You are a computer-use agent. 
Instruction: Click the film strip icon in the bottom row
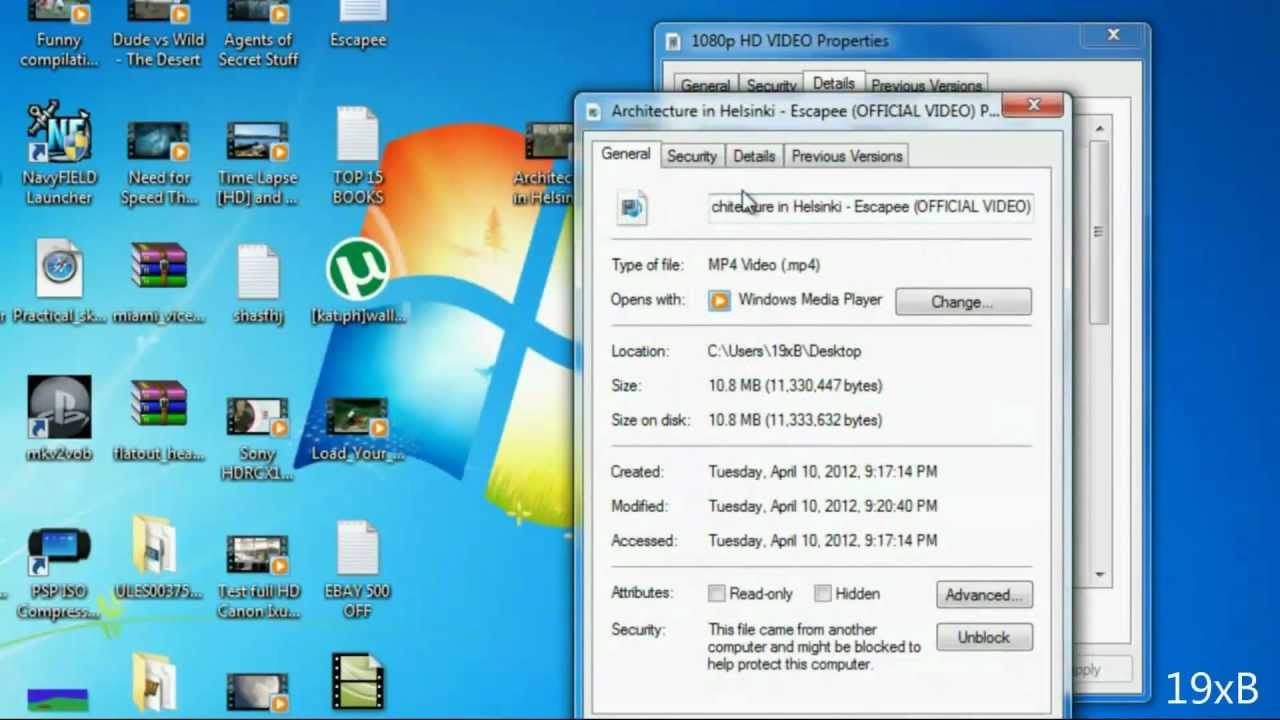357,681
